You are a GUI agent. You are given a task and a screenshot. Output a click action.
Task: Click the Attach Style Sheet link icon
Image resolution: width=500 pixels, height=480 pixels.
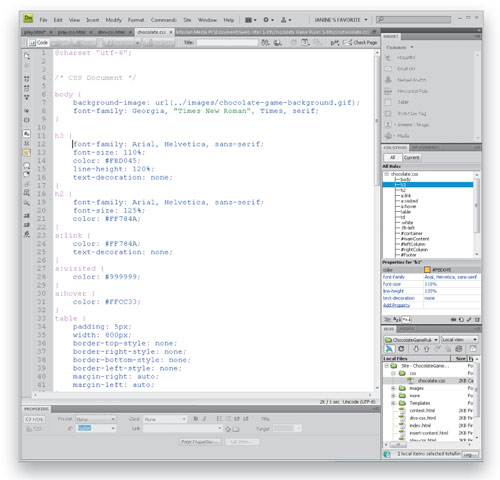click(453, 320)
